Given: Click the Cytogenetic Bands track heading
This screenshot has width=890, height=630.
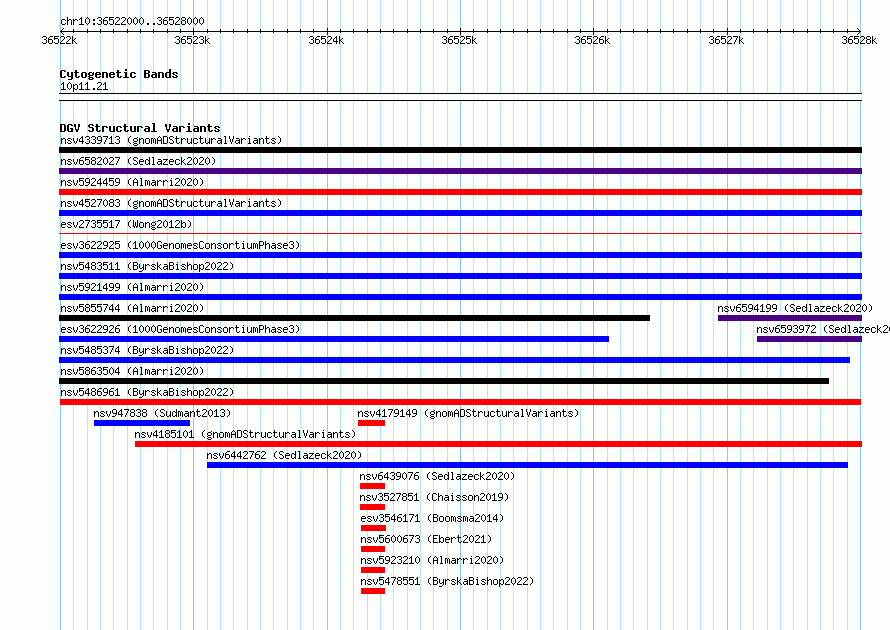Looking at the screenshot, I should click(119, 74).
